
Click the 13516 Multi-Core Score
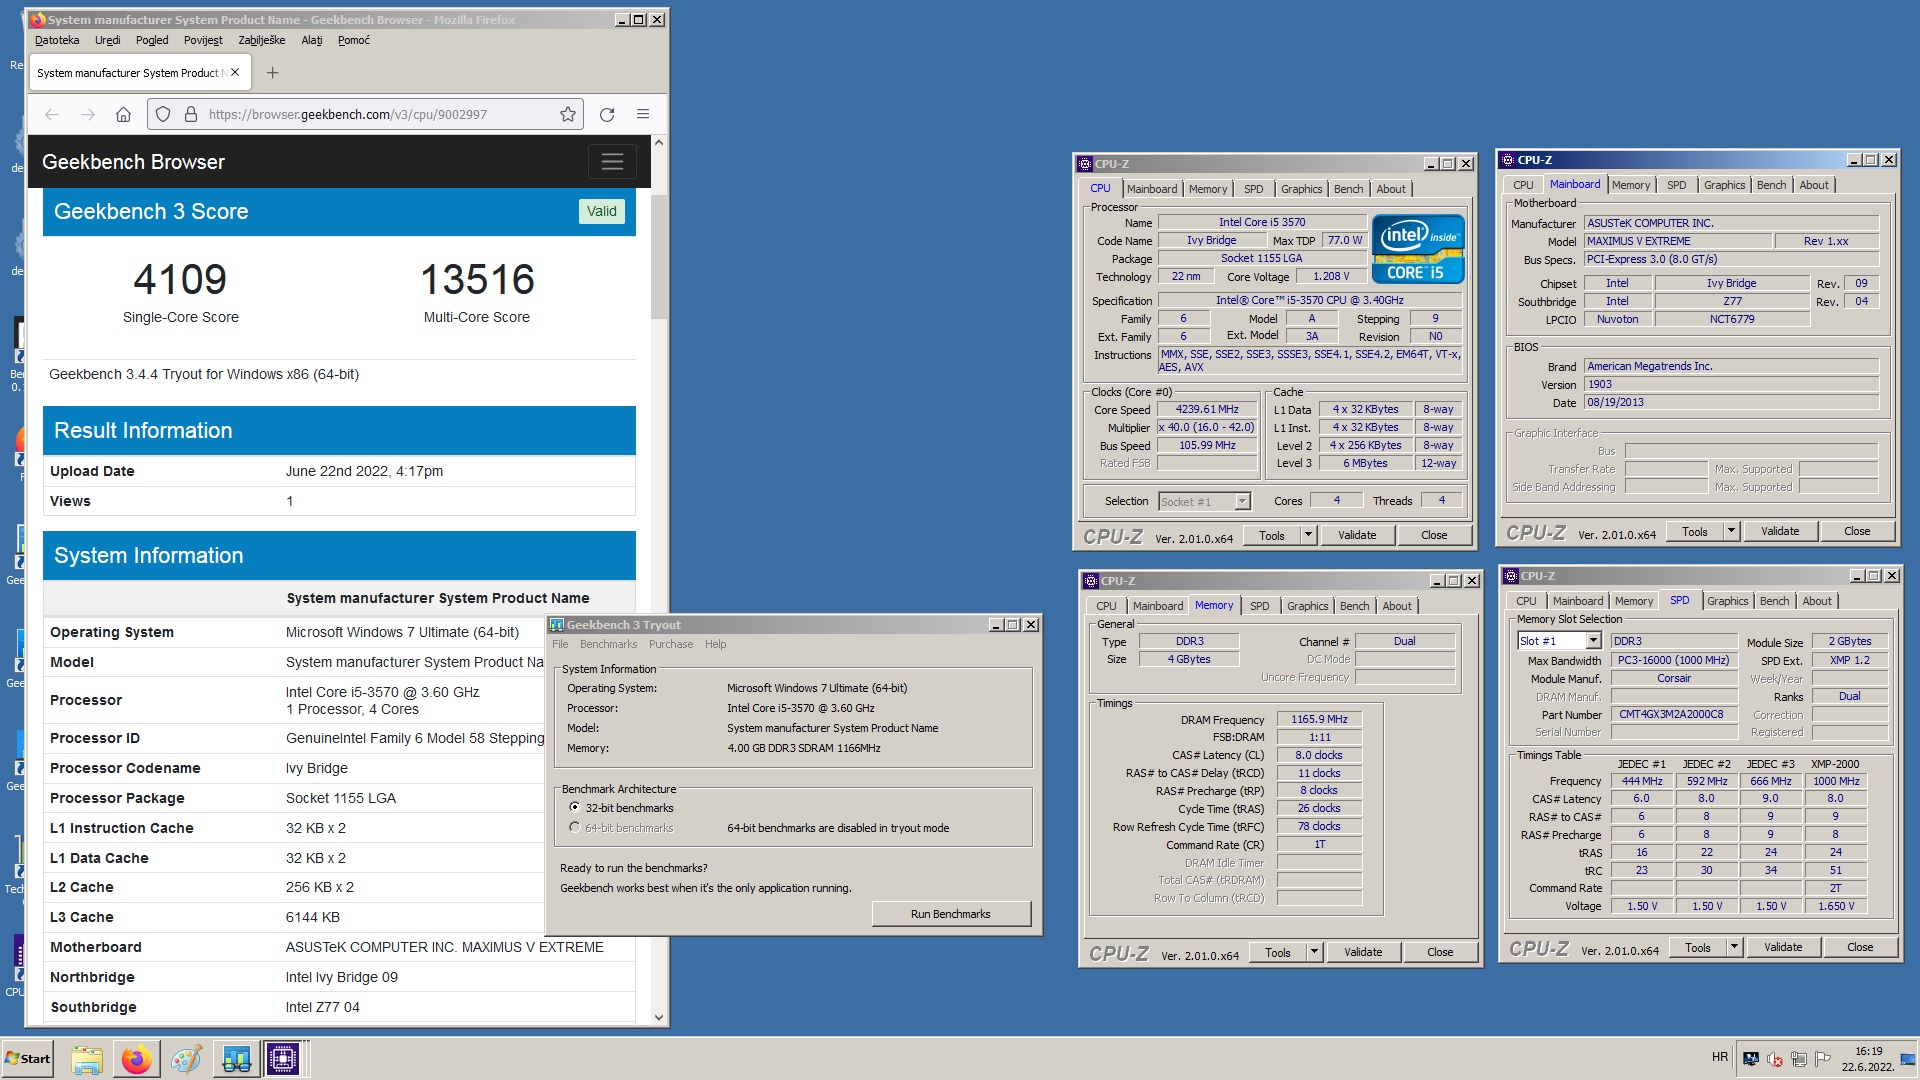pos(477,280)
